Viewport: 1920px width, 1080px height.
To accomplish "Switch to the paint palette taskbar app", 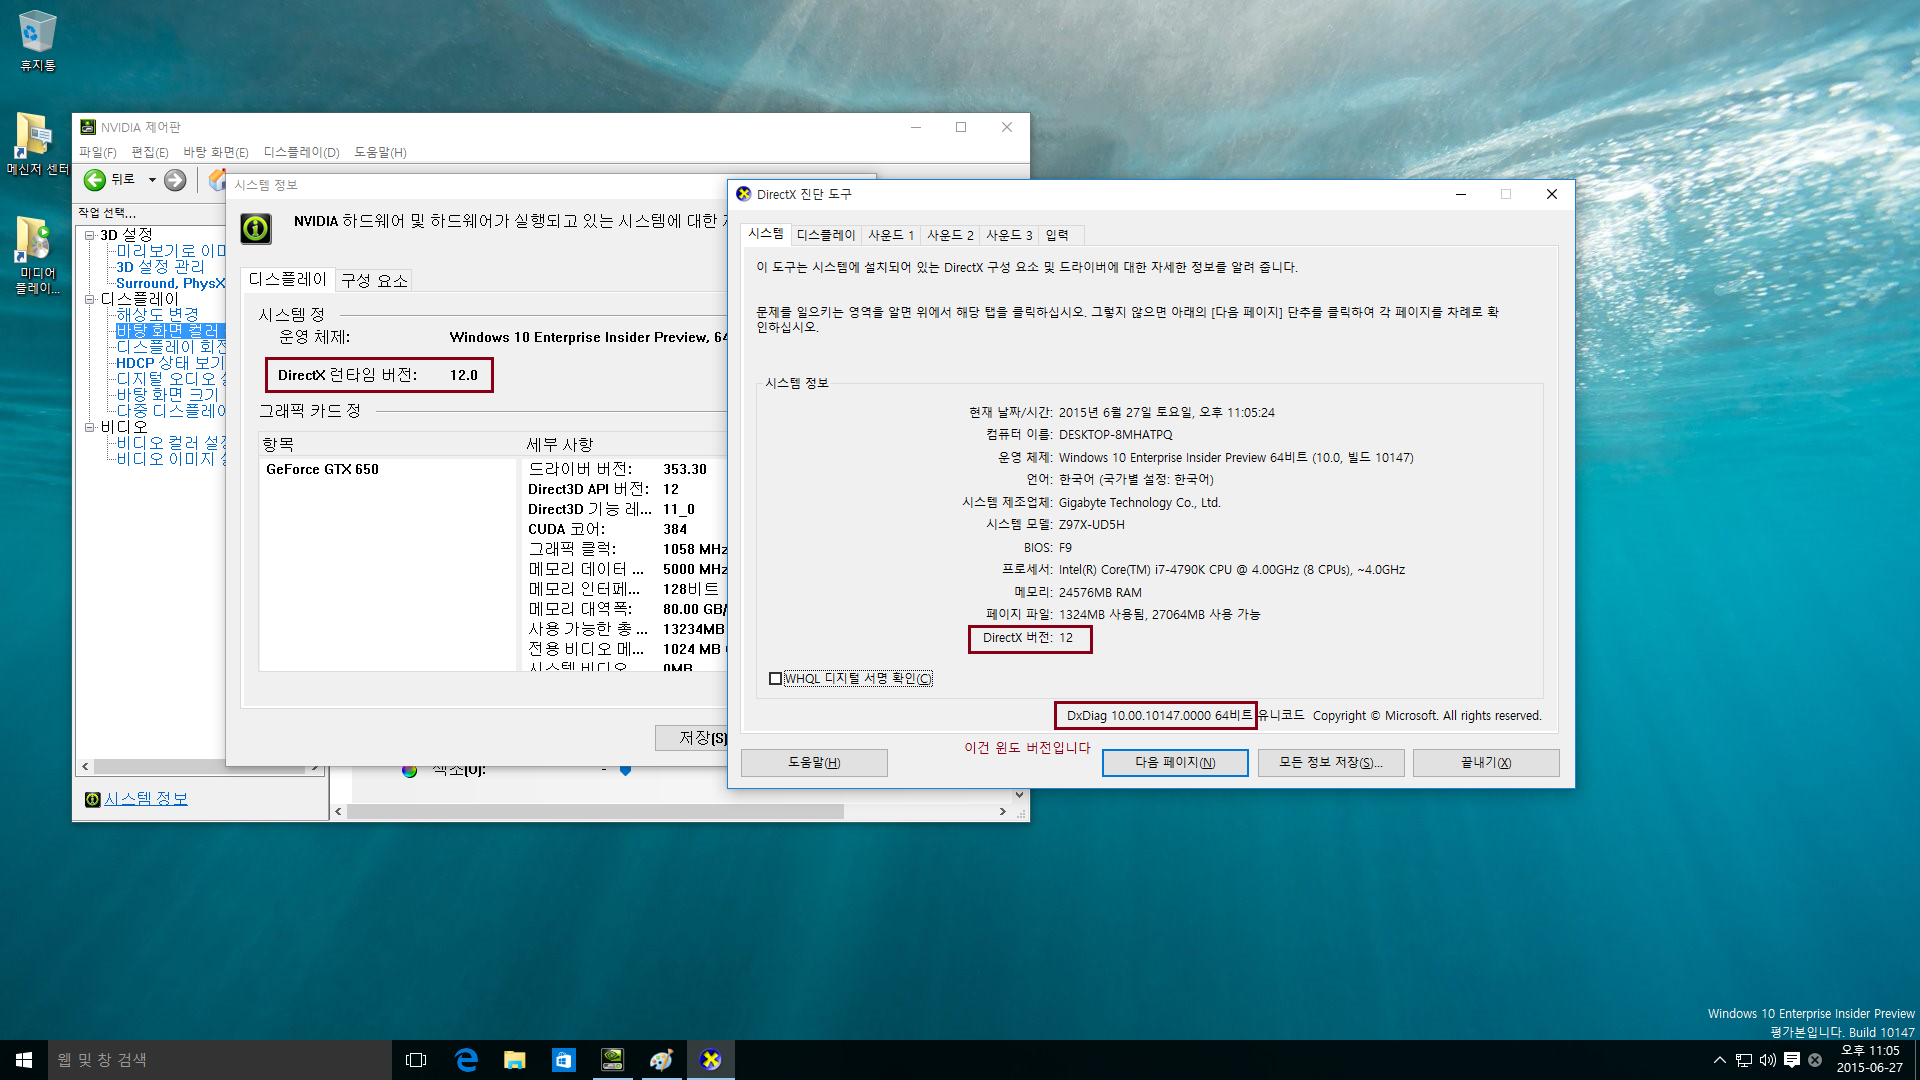I will pyautogui.click(x=661, y=1060).
